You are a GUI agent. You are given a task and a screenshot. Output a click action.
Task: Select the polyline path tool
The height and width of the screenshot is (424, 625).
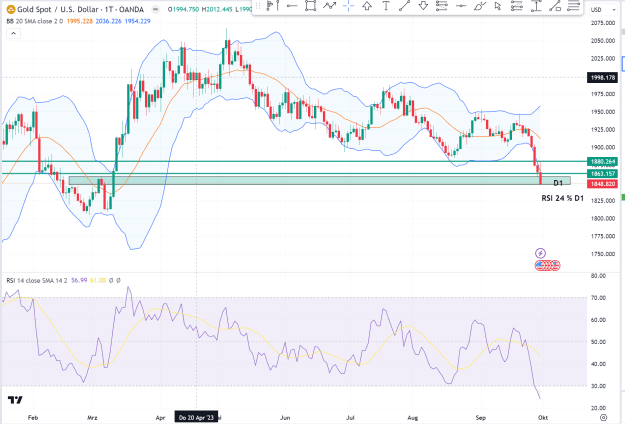pyautogui.click(x=330, y=6)
